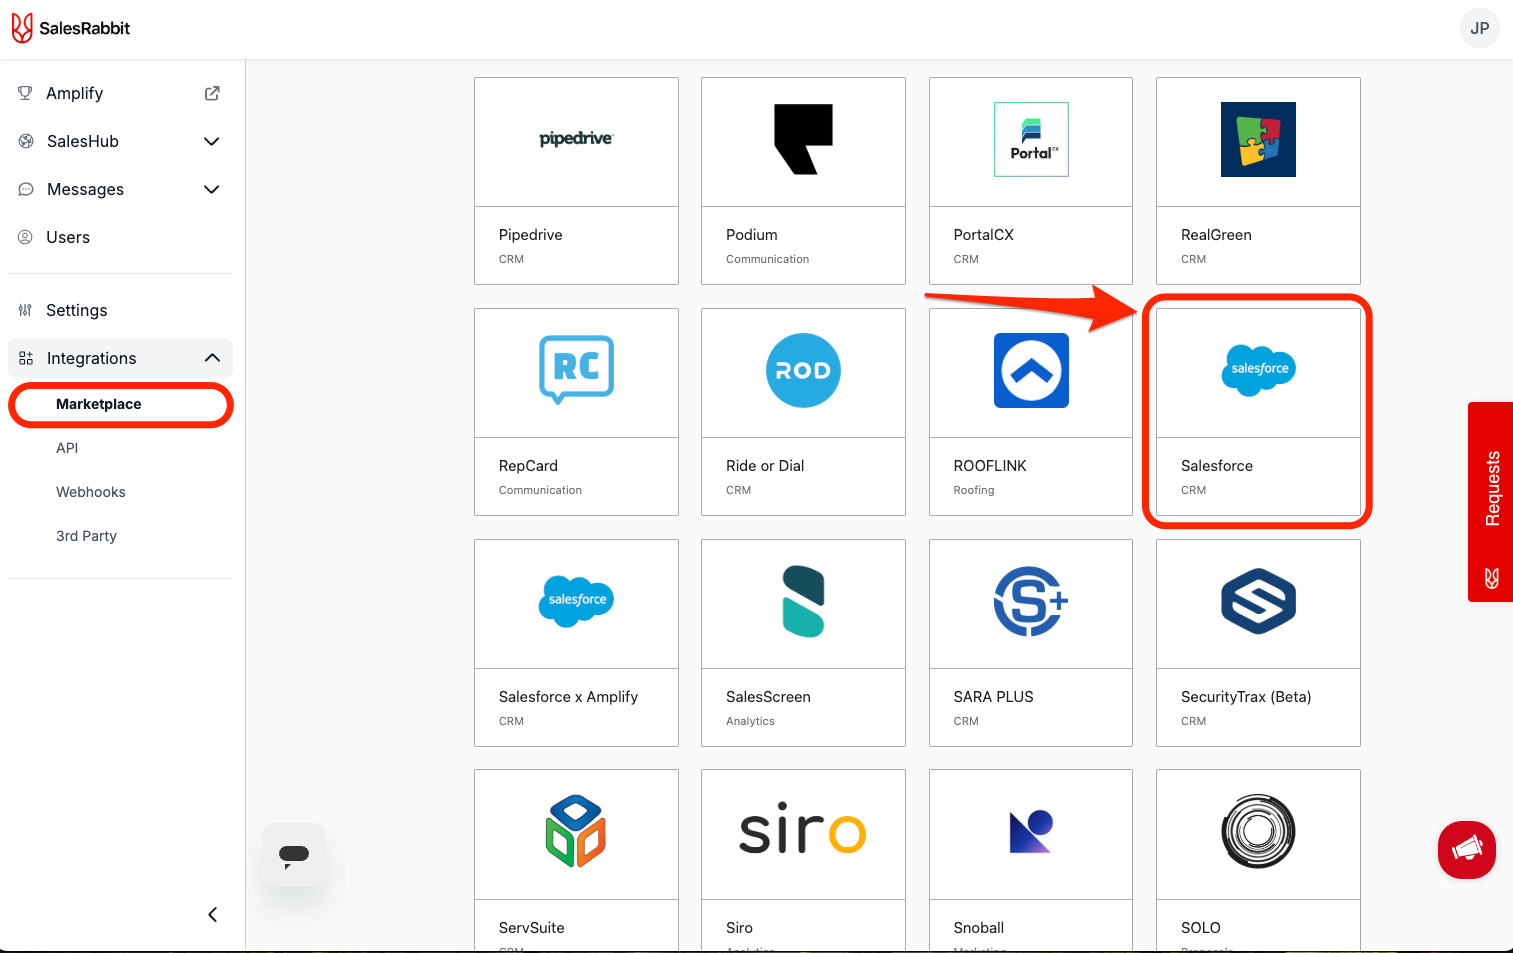Open the SecurityTrax (Beta) card title

tap(1246, 697)
